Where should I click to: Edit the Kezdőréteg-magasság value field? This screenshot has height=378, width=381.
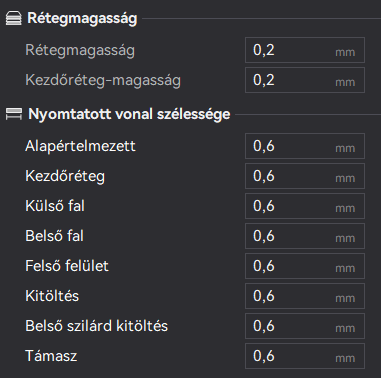point(305,80)
